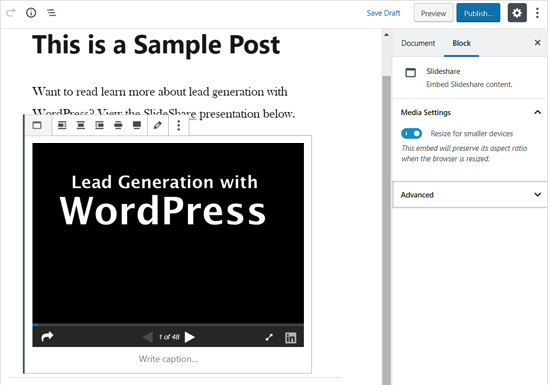Advance to next slide arrow
The image size is (548, 385).
pyautogui.click(x=190, y=337)
